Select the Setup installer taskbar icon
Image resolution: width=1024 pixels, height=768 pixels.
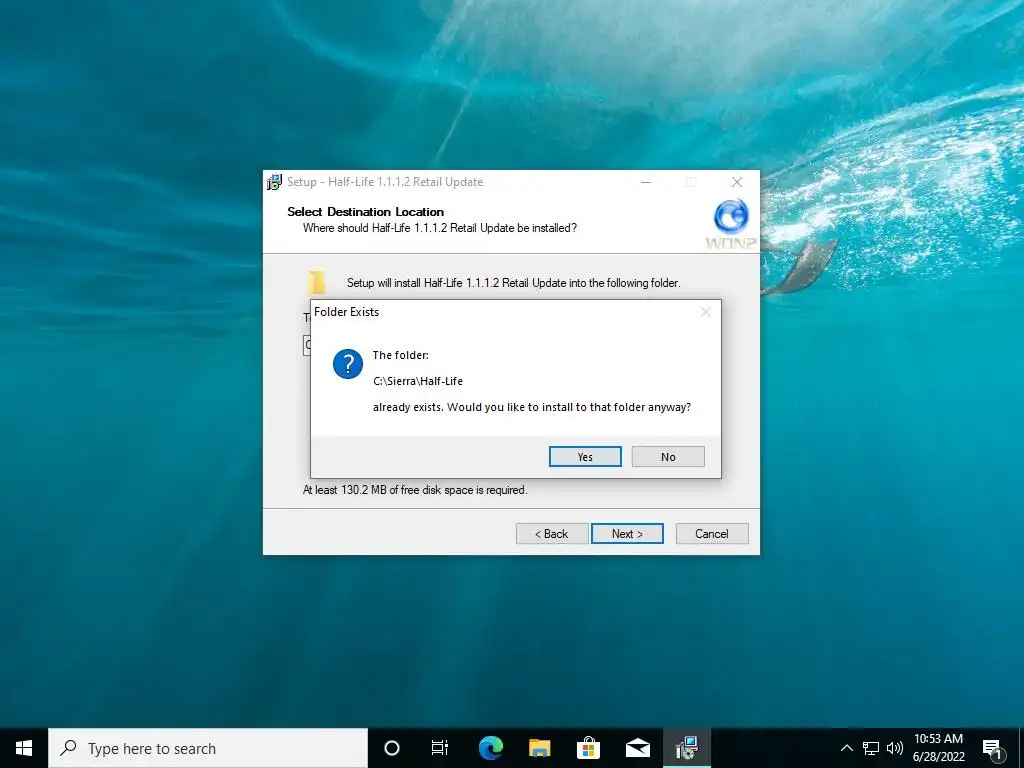click(687, 748)
